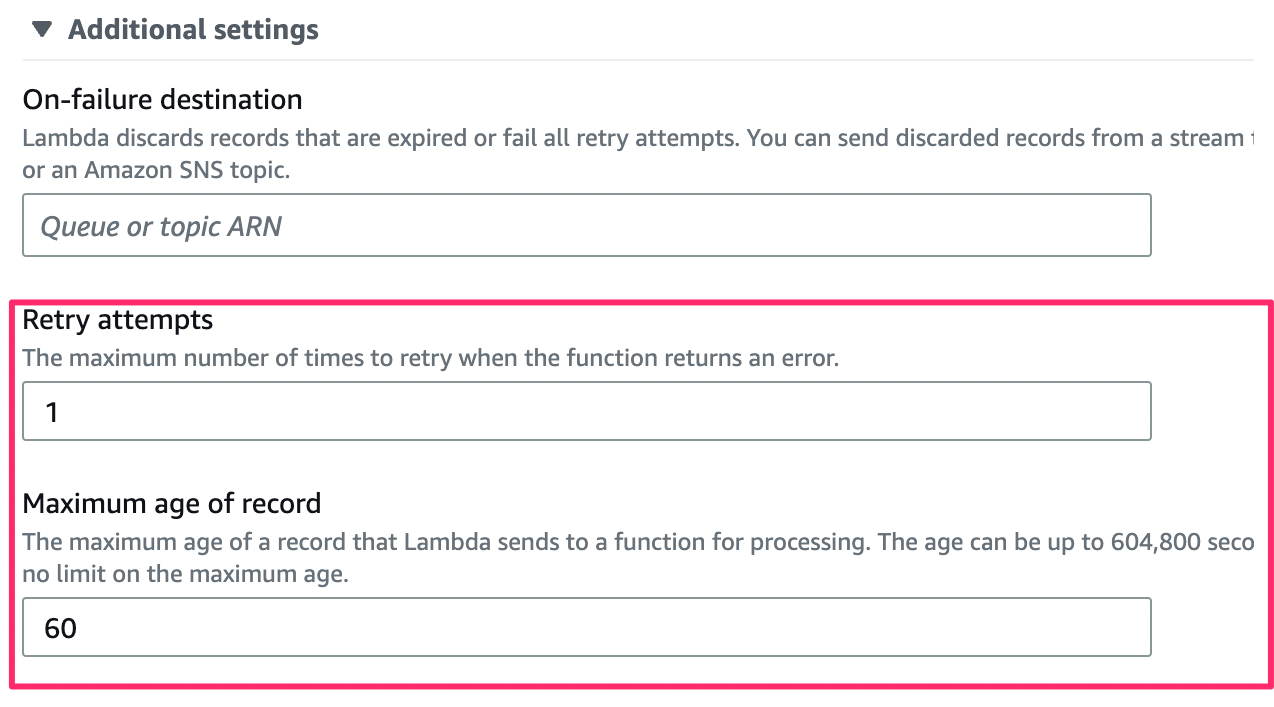Select the value 60 in Maximum age field

pos(62,627)
